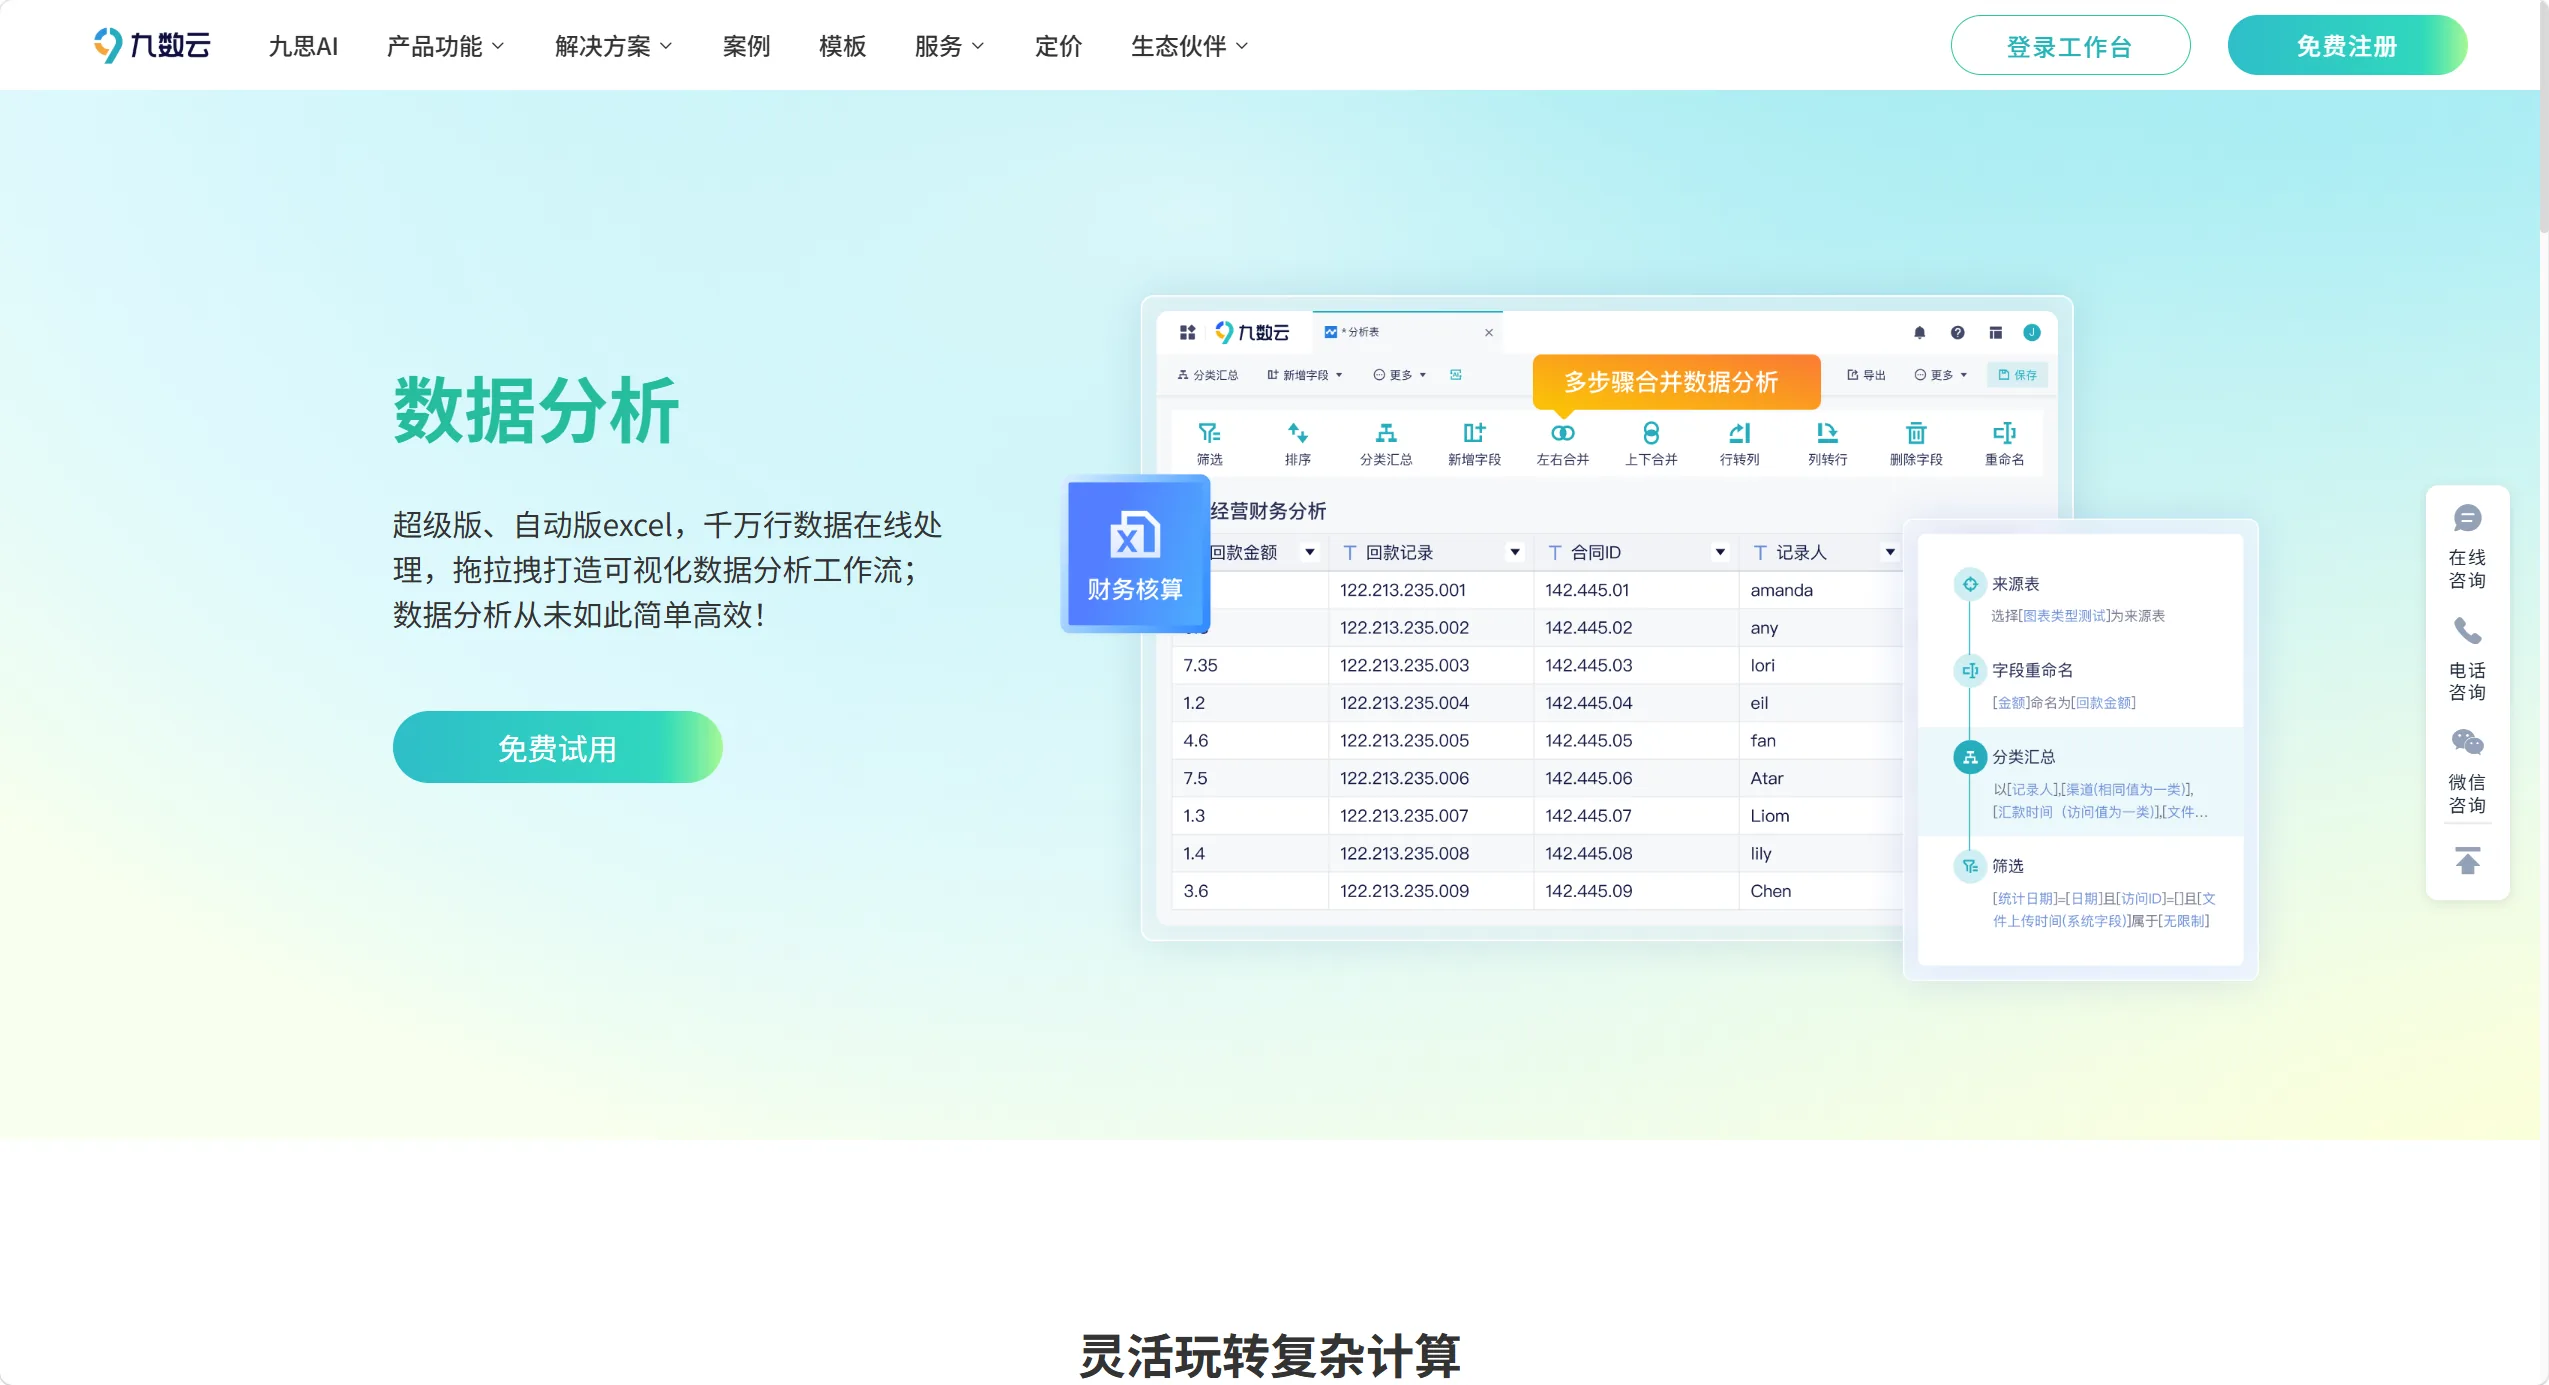This screenshot has width=2549, height=1385.
Task: Click the 电话咨询 phone icon
Action: tap(2467, 631)
